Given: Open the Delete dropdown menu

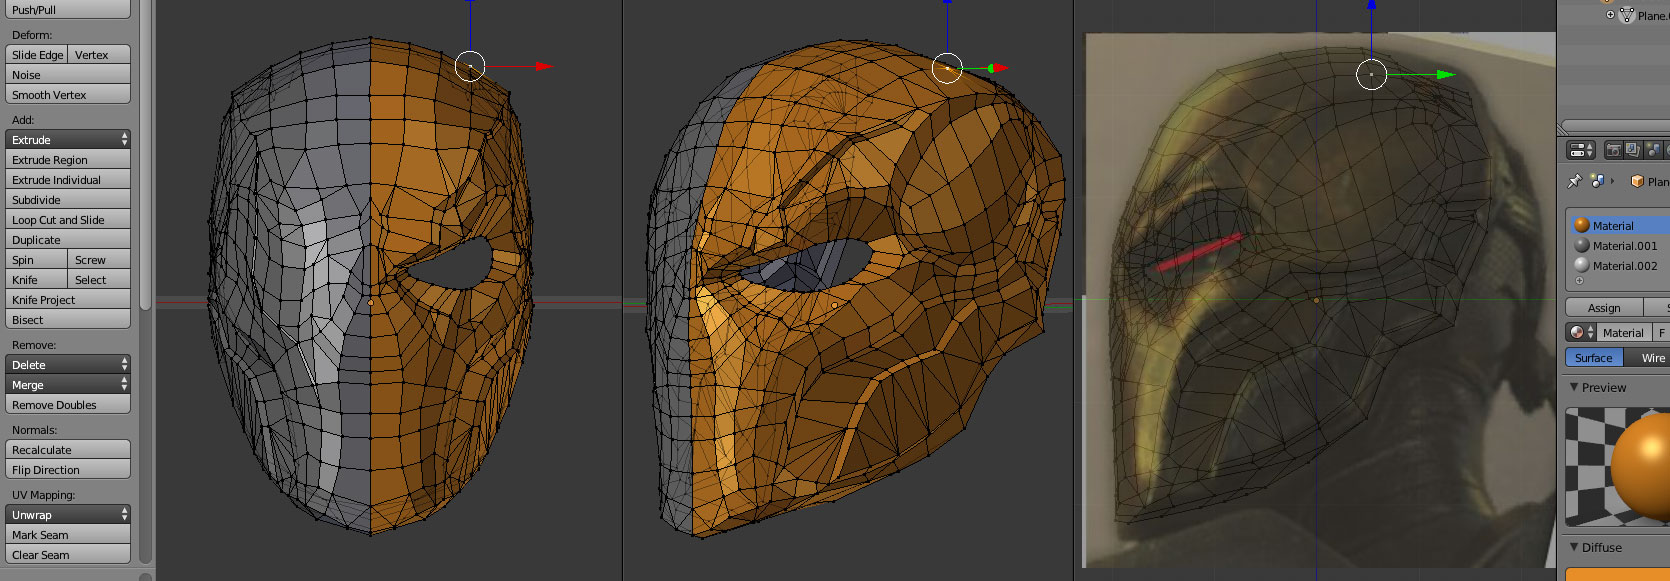Looking at the screenshot, I should (68, 364).
